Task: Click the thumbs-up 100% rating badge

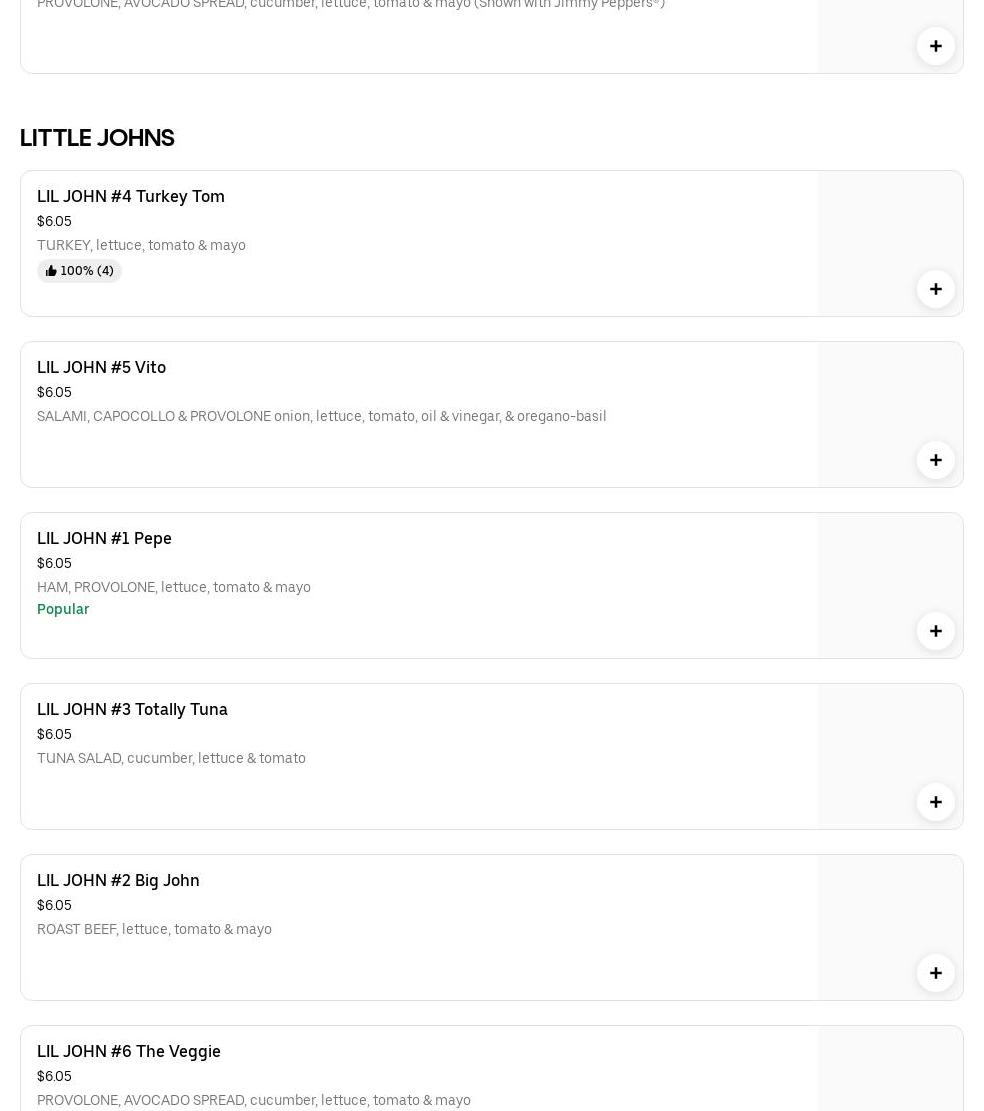Action: 79,271
